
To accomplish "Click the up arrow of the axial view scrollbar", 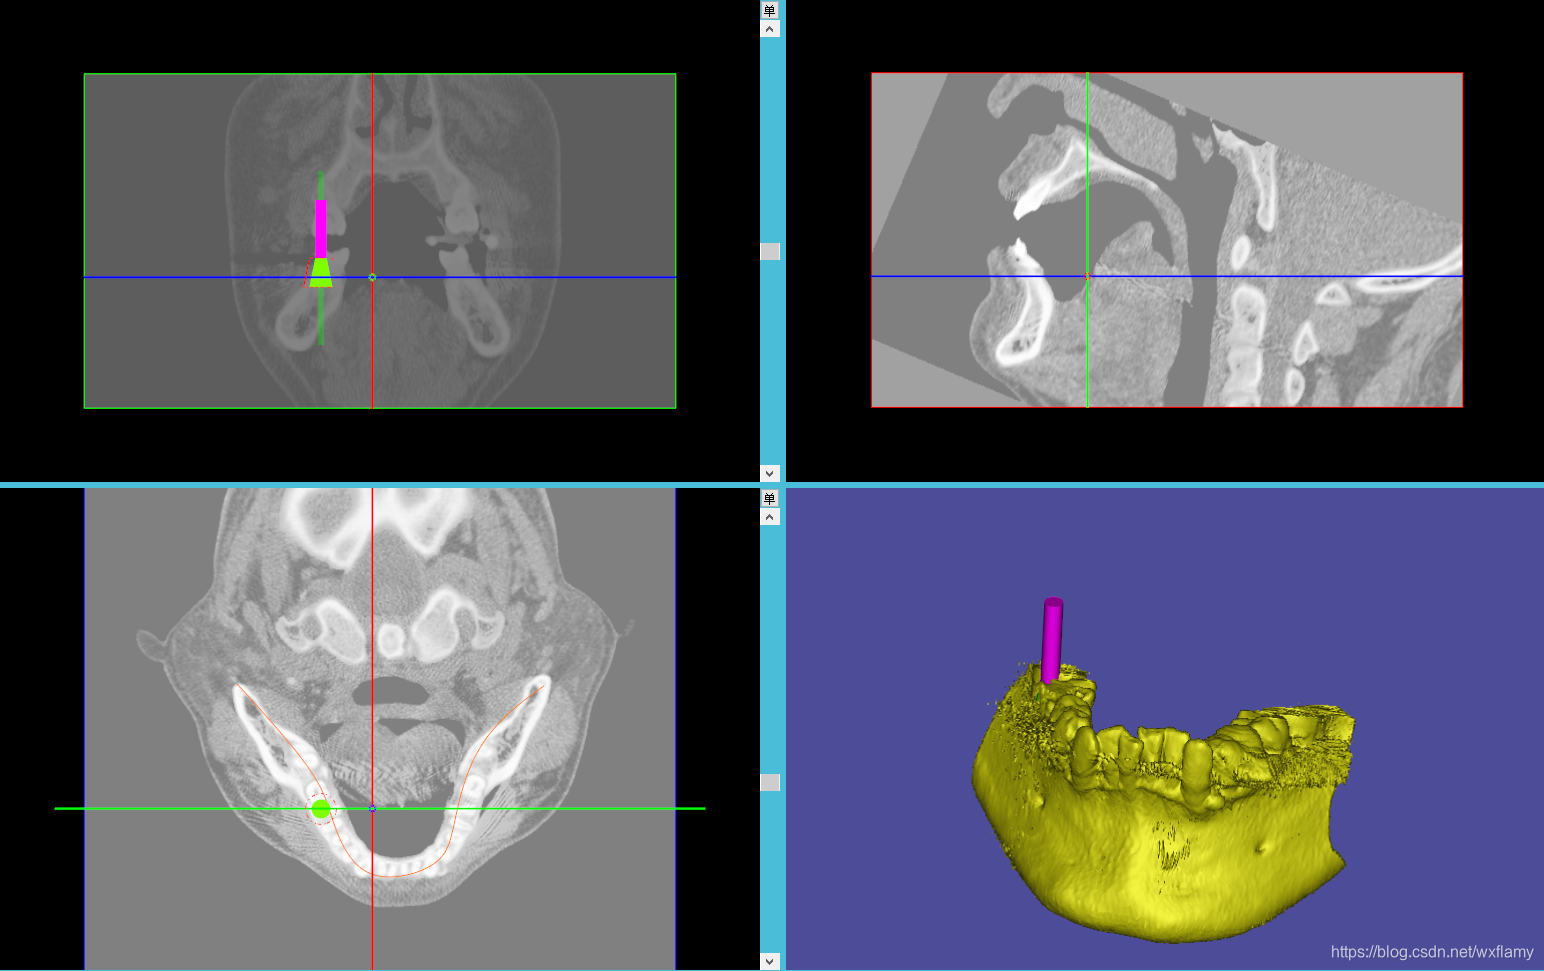I will click(769, 517).
